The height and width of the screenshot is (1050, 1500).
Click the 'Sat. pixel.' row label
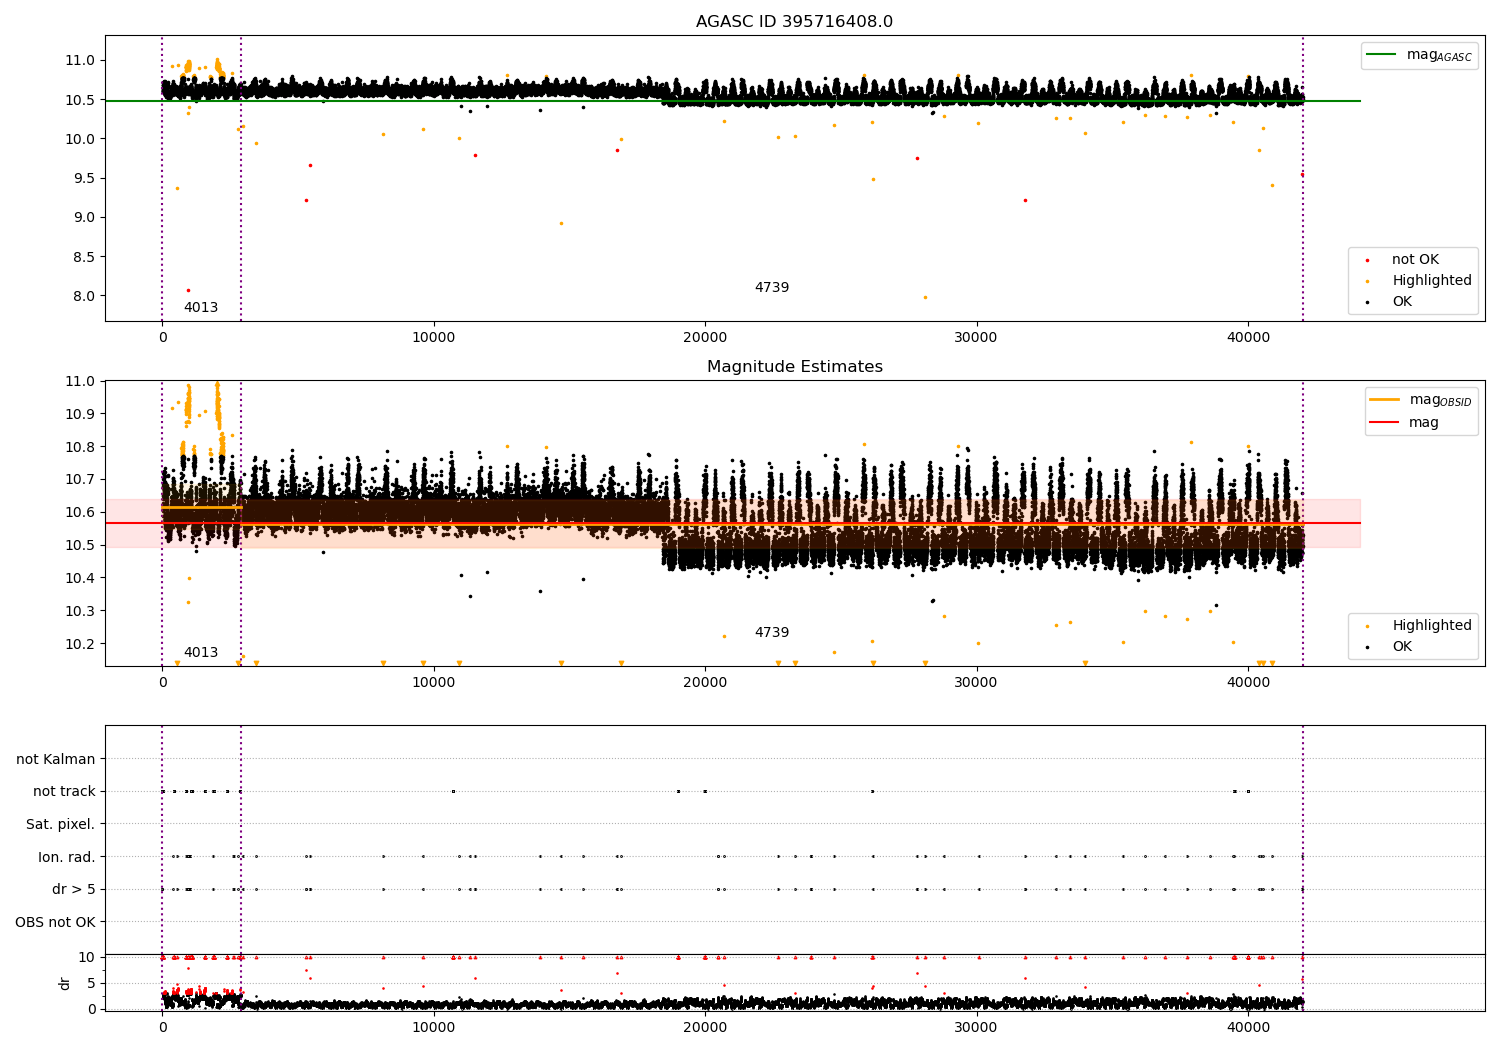pos(61,824)
